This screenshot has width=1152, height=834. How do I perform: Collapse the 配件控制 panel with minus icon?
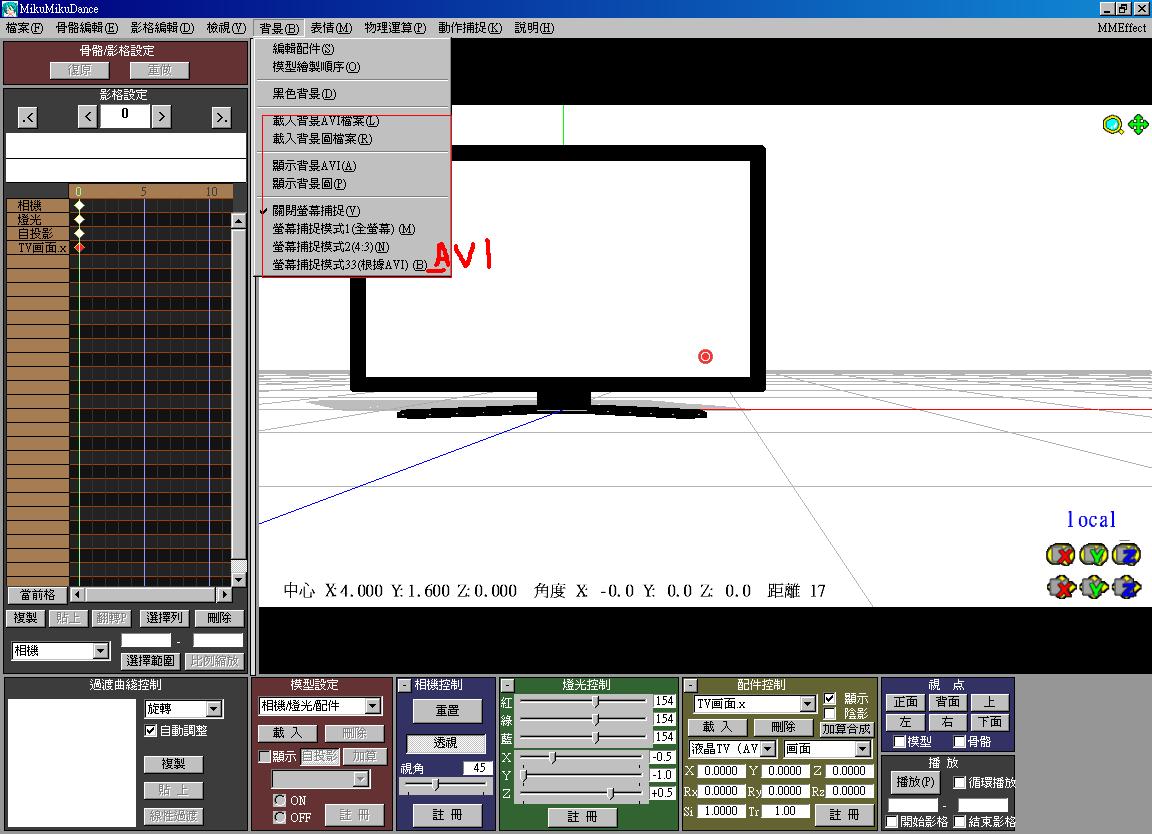coord(689,686)
